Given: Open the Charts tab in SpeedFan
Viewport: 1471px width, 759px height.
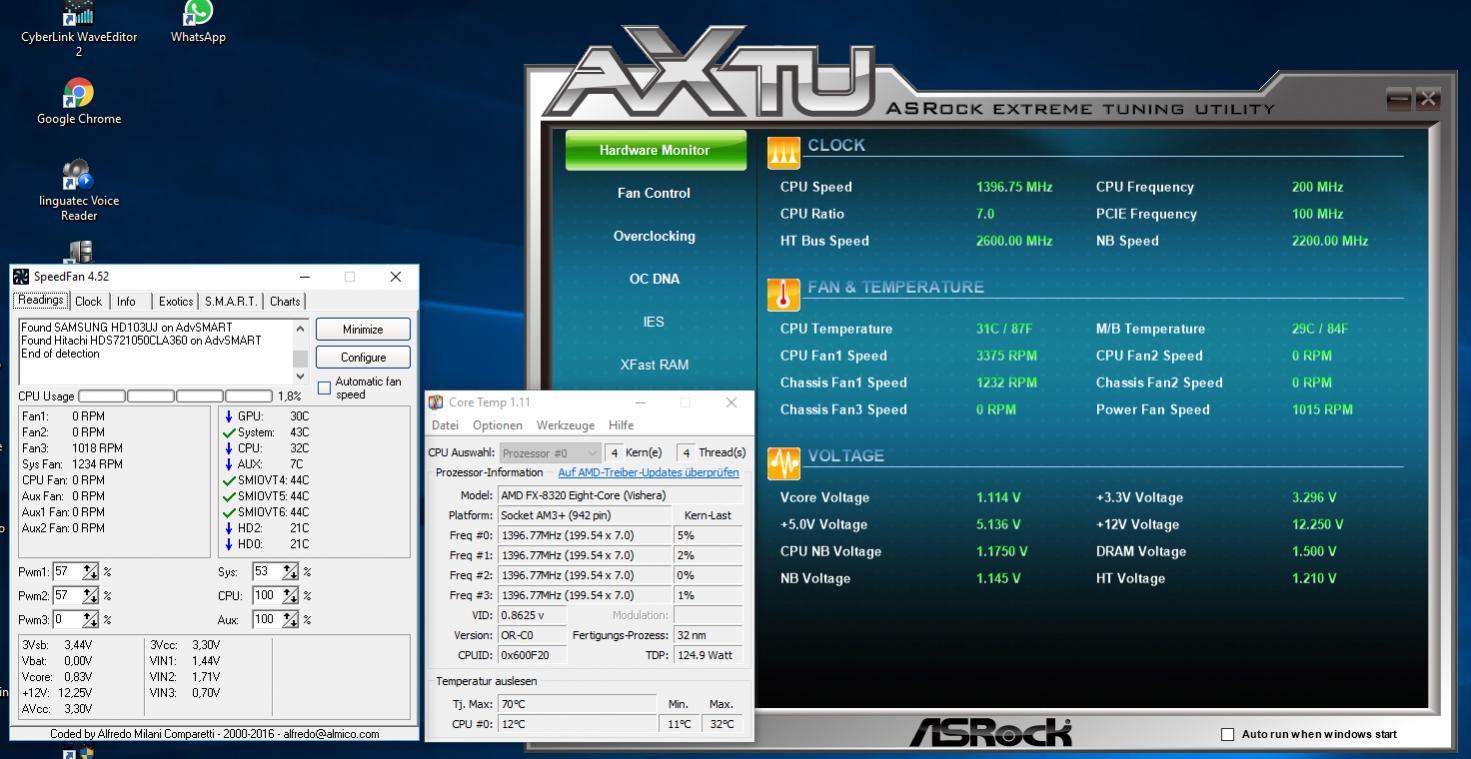Looking at the screenshot, I should click(285, 301).
